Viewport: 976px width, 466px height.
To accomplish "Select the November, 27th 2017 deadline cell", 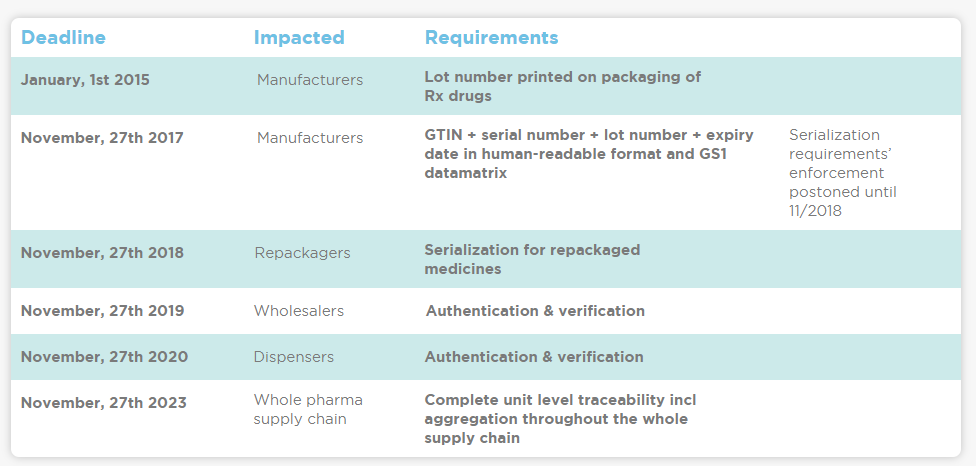I will click(102, 137).
